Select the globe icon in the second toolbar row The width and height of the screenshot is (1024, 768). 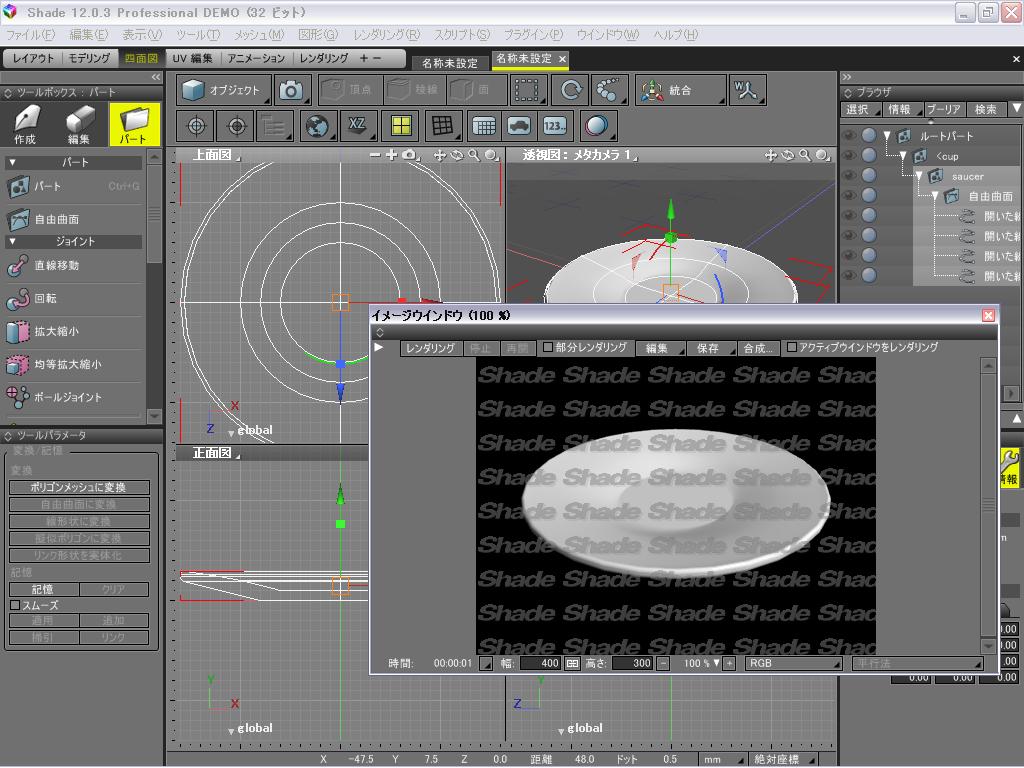[x=317, y=126]
